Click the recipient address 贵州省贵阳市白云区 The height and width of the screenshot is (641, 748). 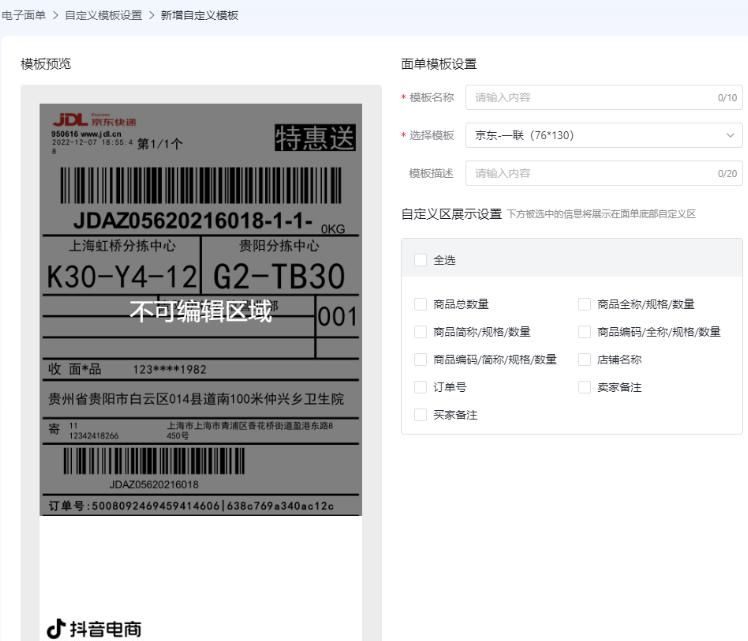[x=196, y=399]
